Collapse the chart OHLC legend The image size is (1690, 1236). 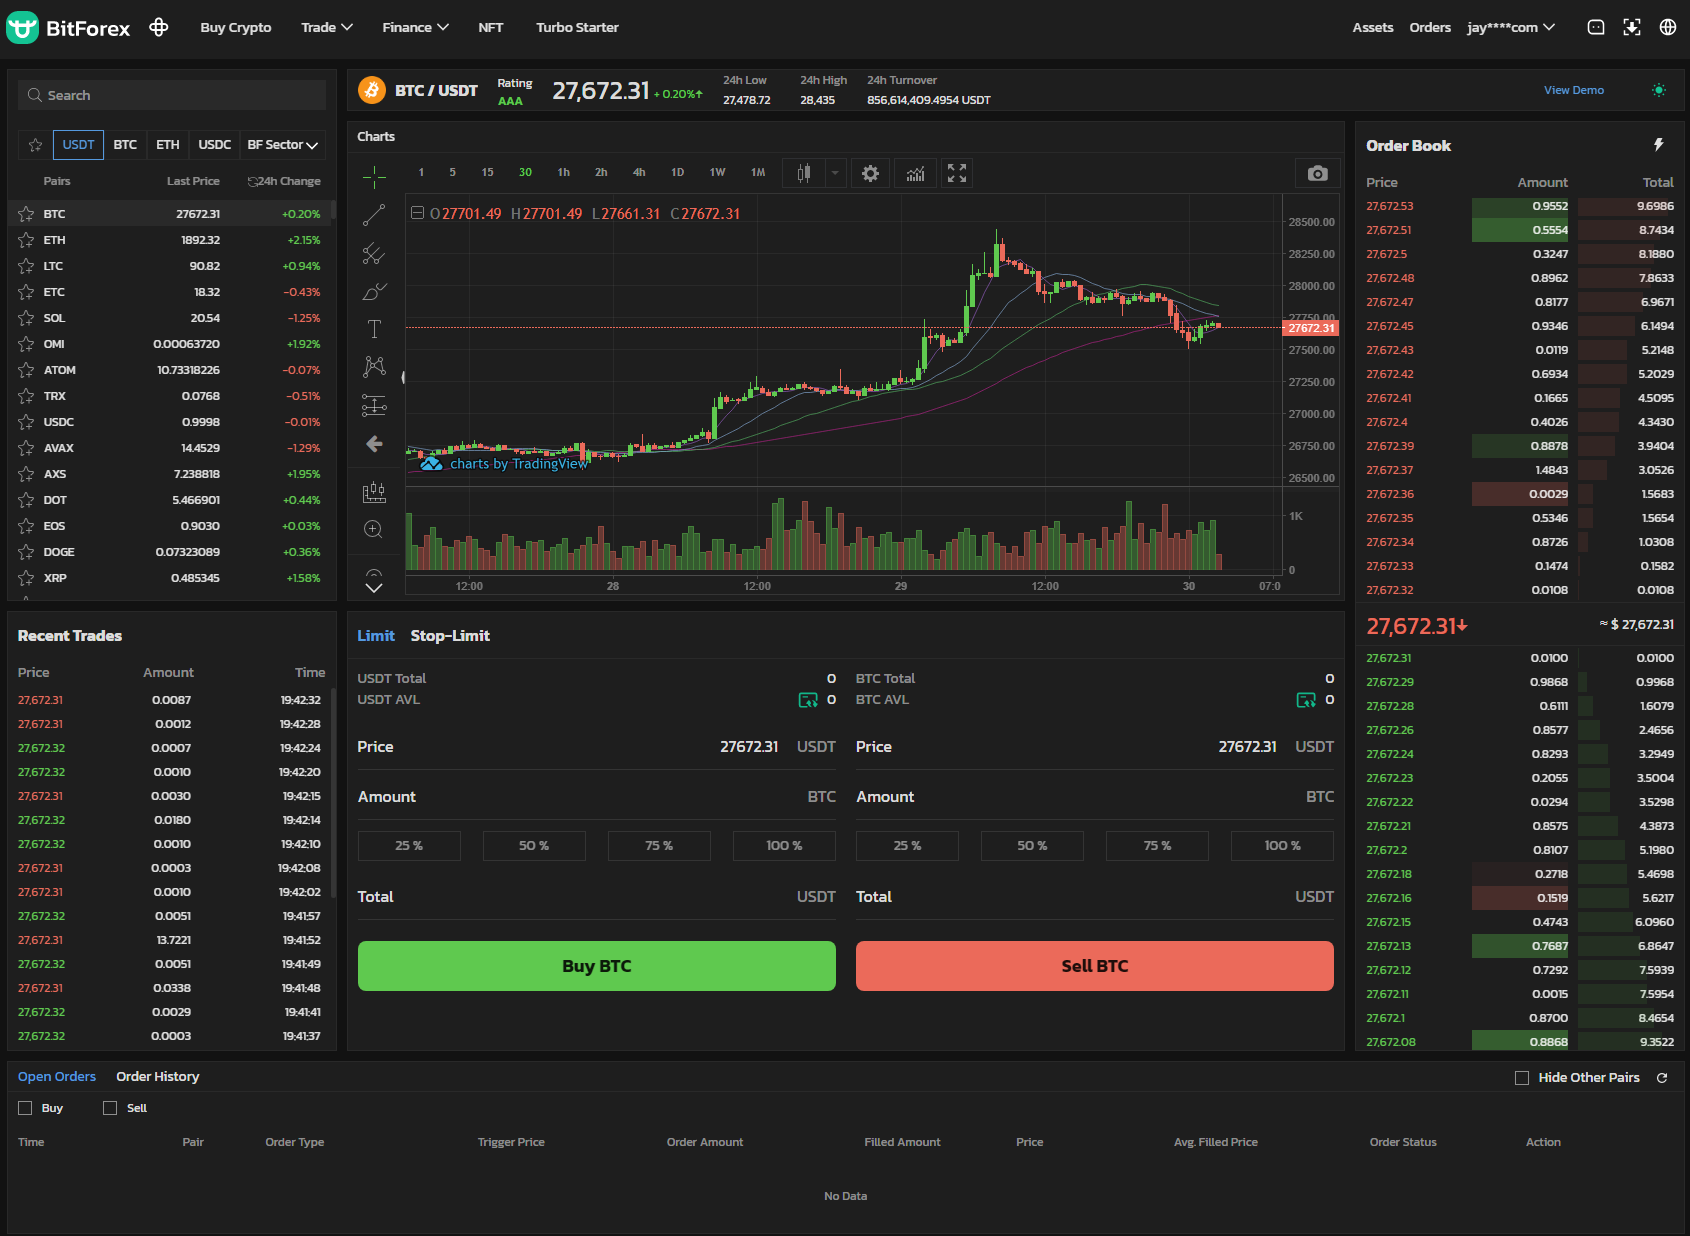[418, 213]
